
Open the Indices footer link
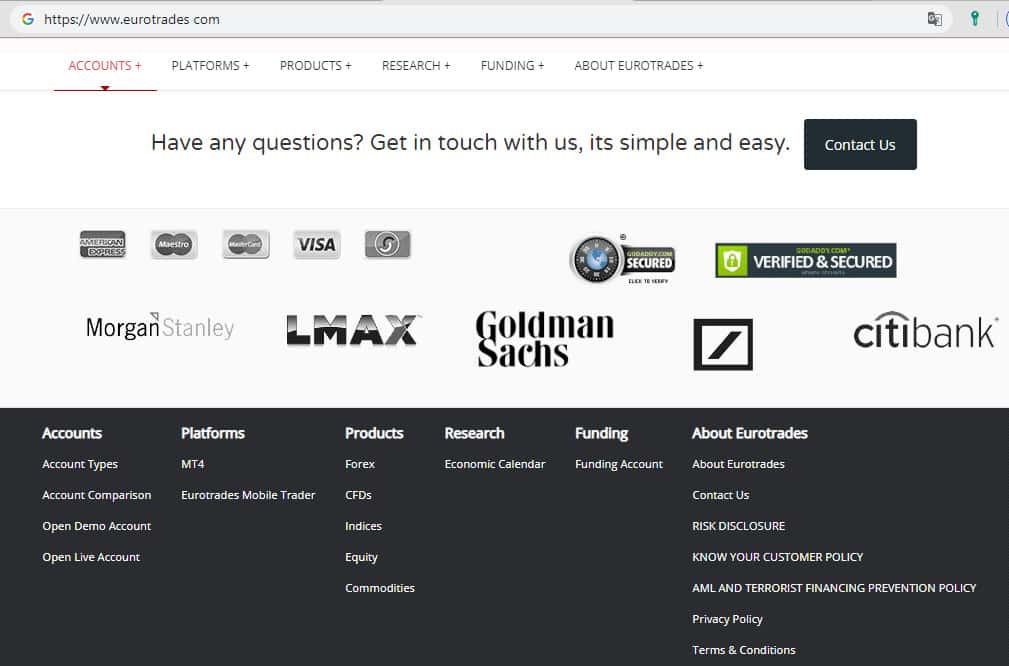364,526
